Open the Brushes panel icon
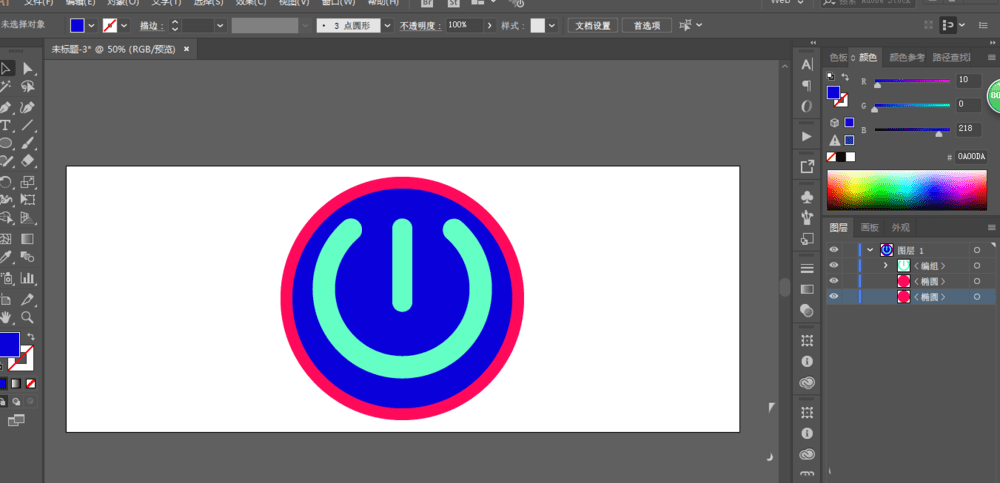Viewport: 1000px width, 483px height. click(807, 218)
